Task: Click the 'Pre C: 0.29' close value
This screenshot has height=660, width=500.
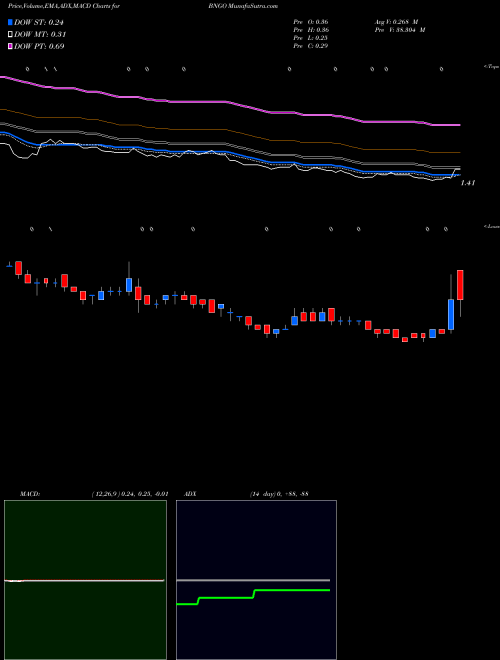Action: 311,46
